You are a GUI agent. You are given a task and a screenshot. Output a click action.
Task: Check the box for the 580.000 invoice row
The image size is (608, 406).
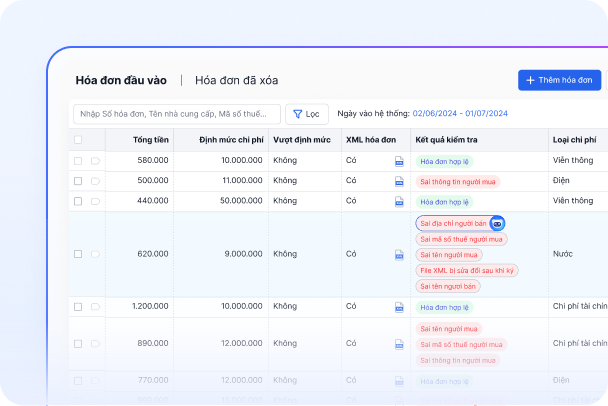pyautogui.click(x=78, y=161)
